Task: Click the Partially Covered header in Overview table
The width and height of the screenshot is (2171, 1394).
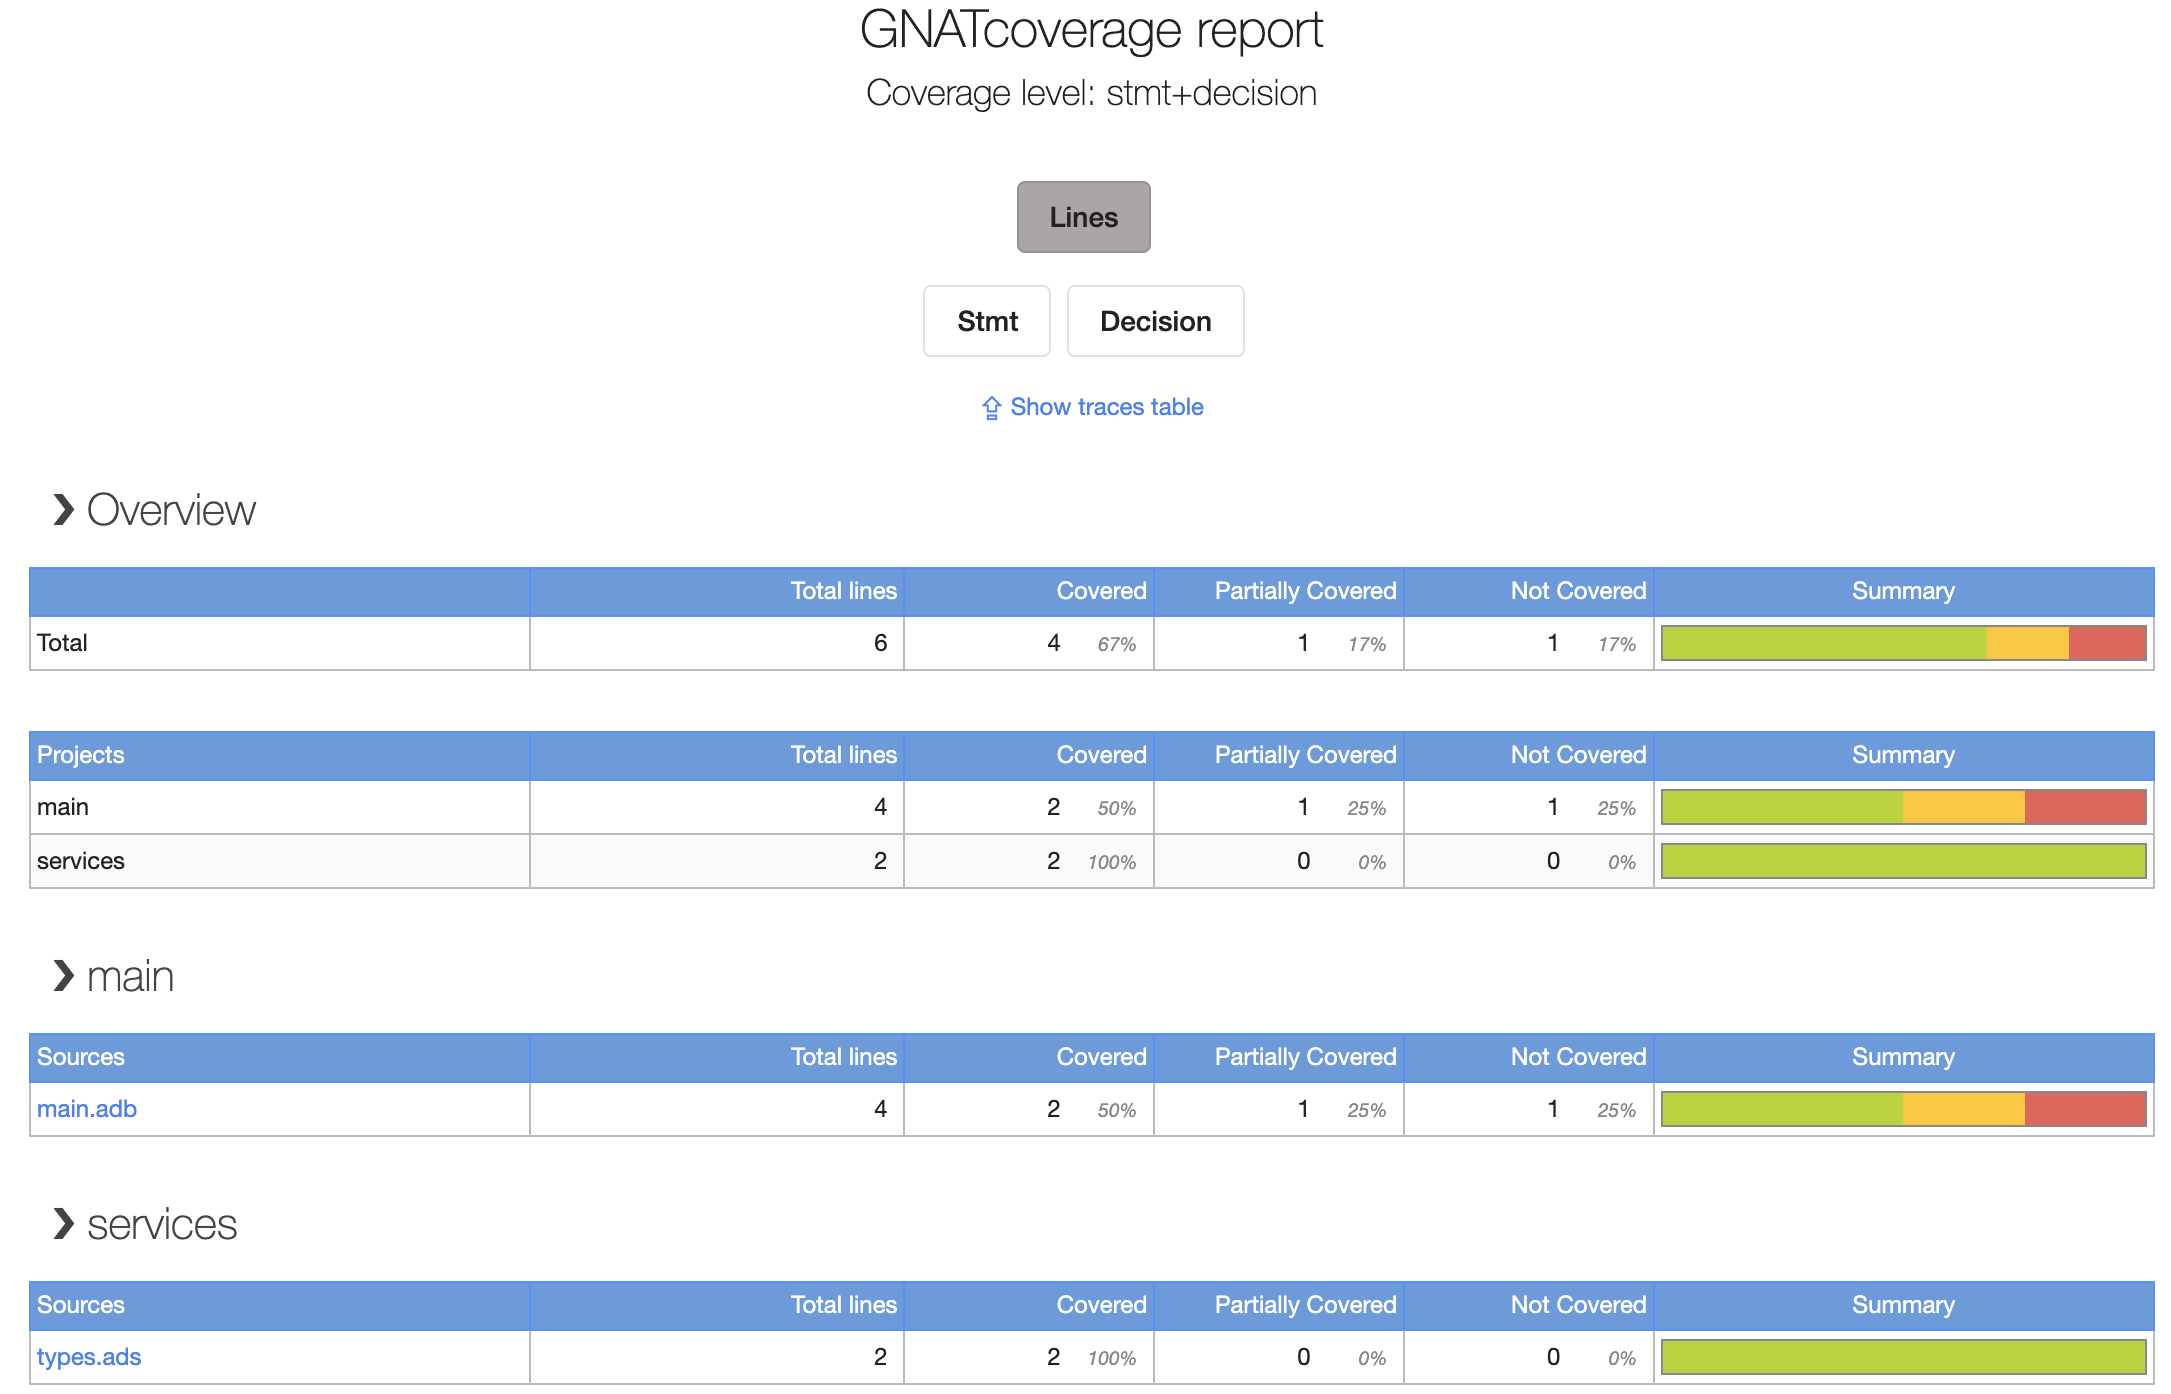Action: 1305,591
